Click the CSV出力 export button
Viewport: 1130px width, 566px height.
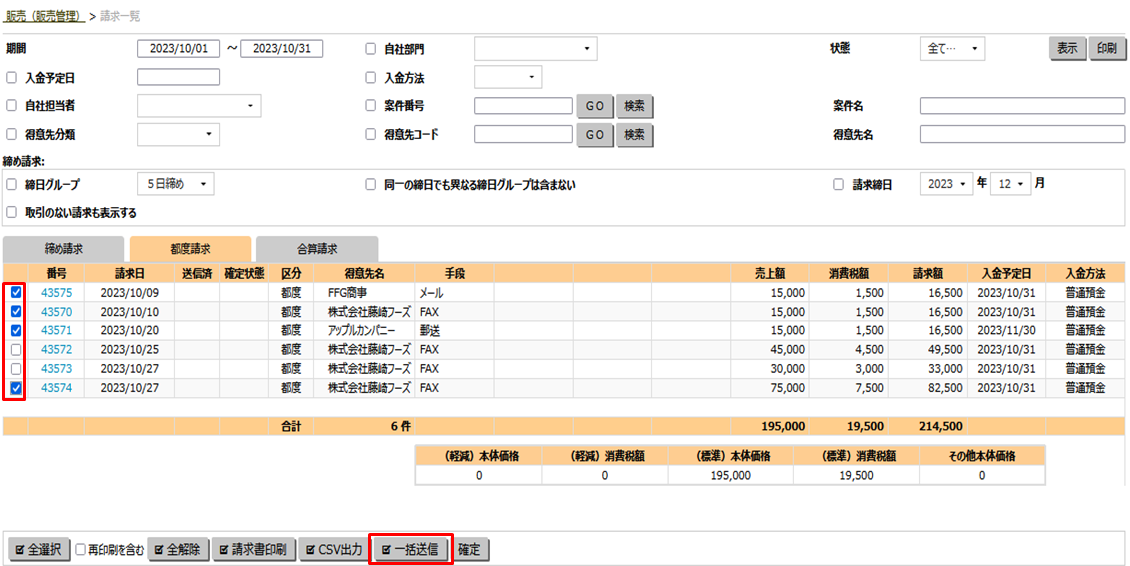coord(334,549)
